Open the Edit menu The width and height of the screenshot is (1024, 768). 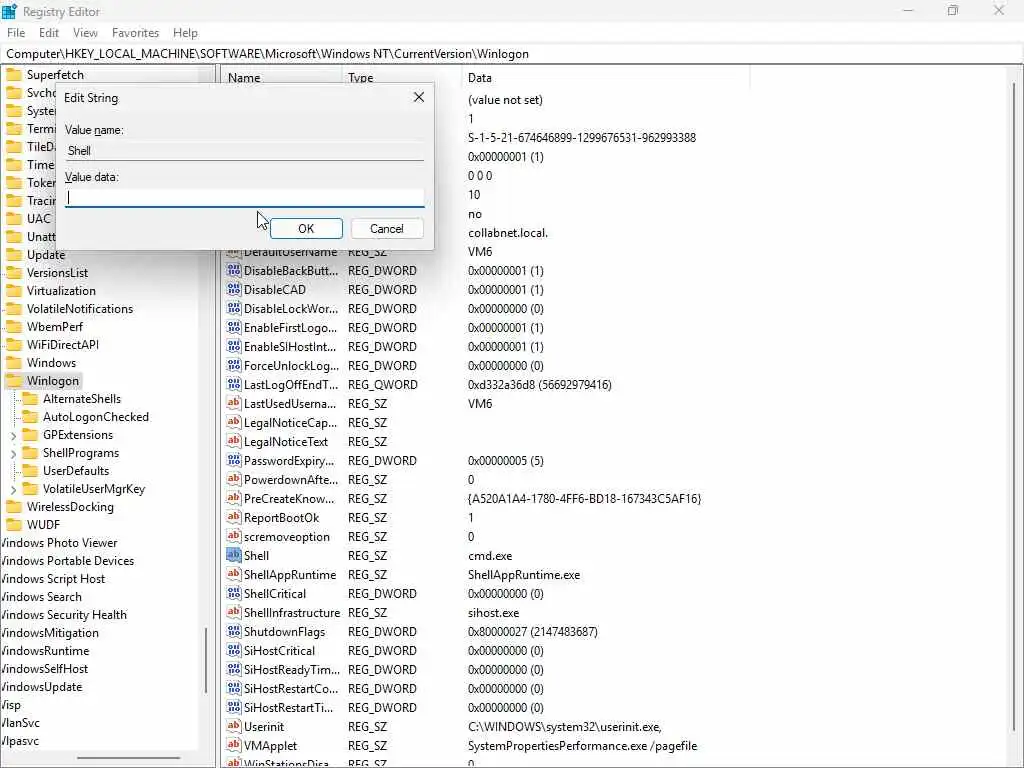(49, 33)
